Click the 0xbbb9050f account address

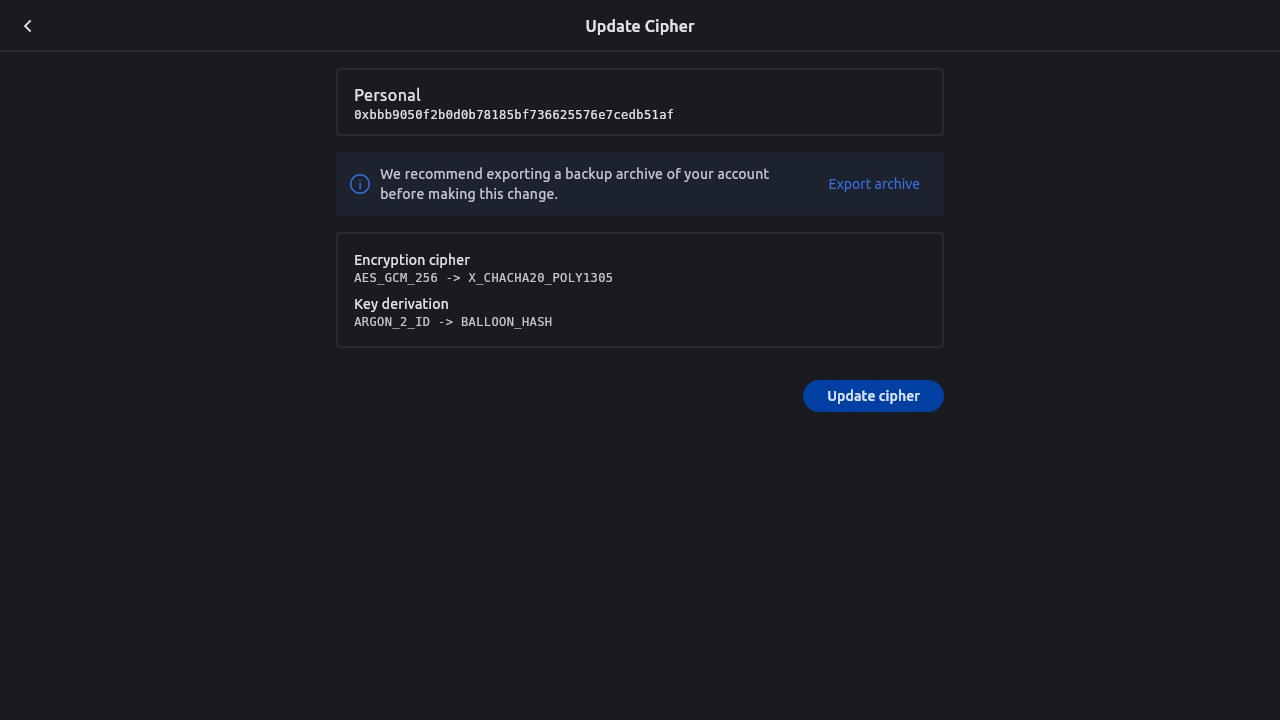pyautogui.click(x=513, y=115)
